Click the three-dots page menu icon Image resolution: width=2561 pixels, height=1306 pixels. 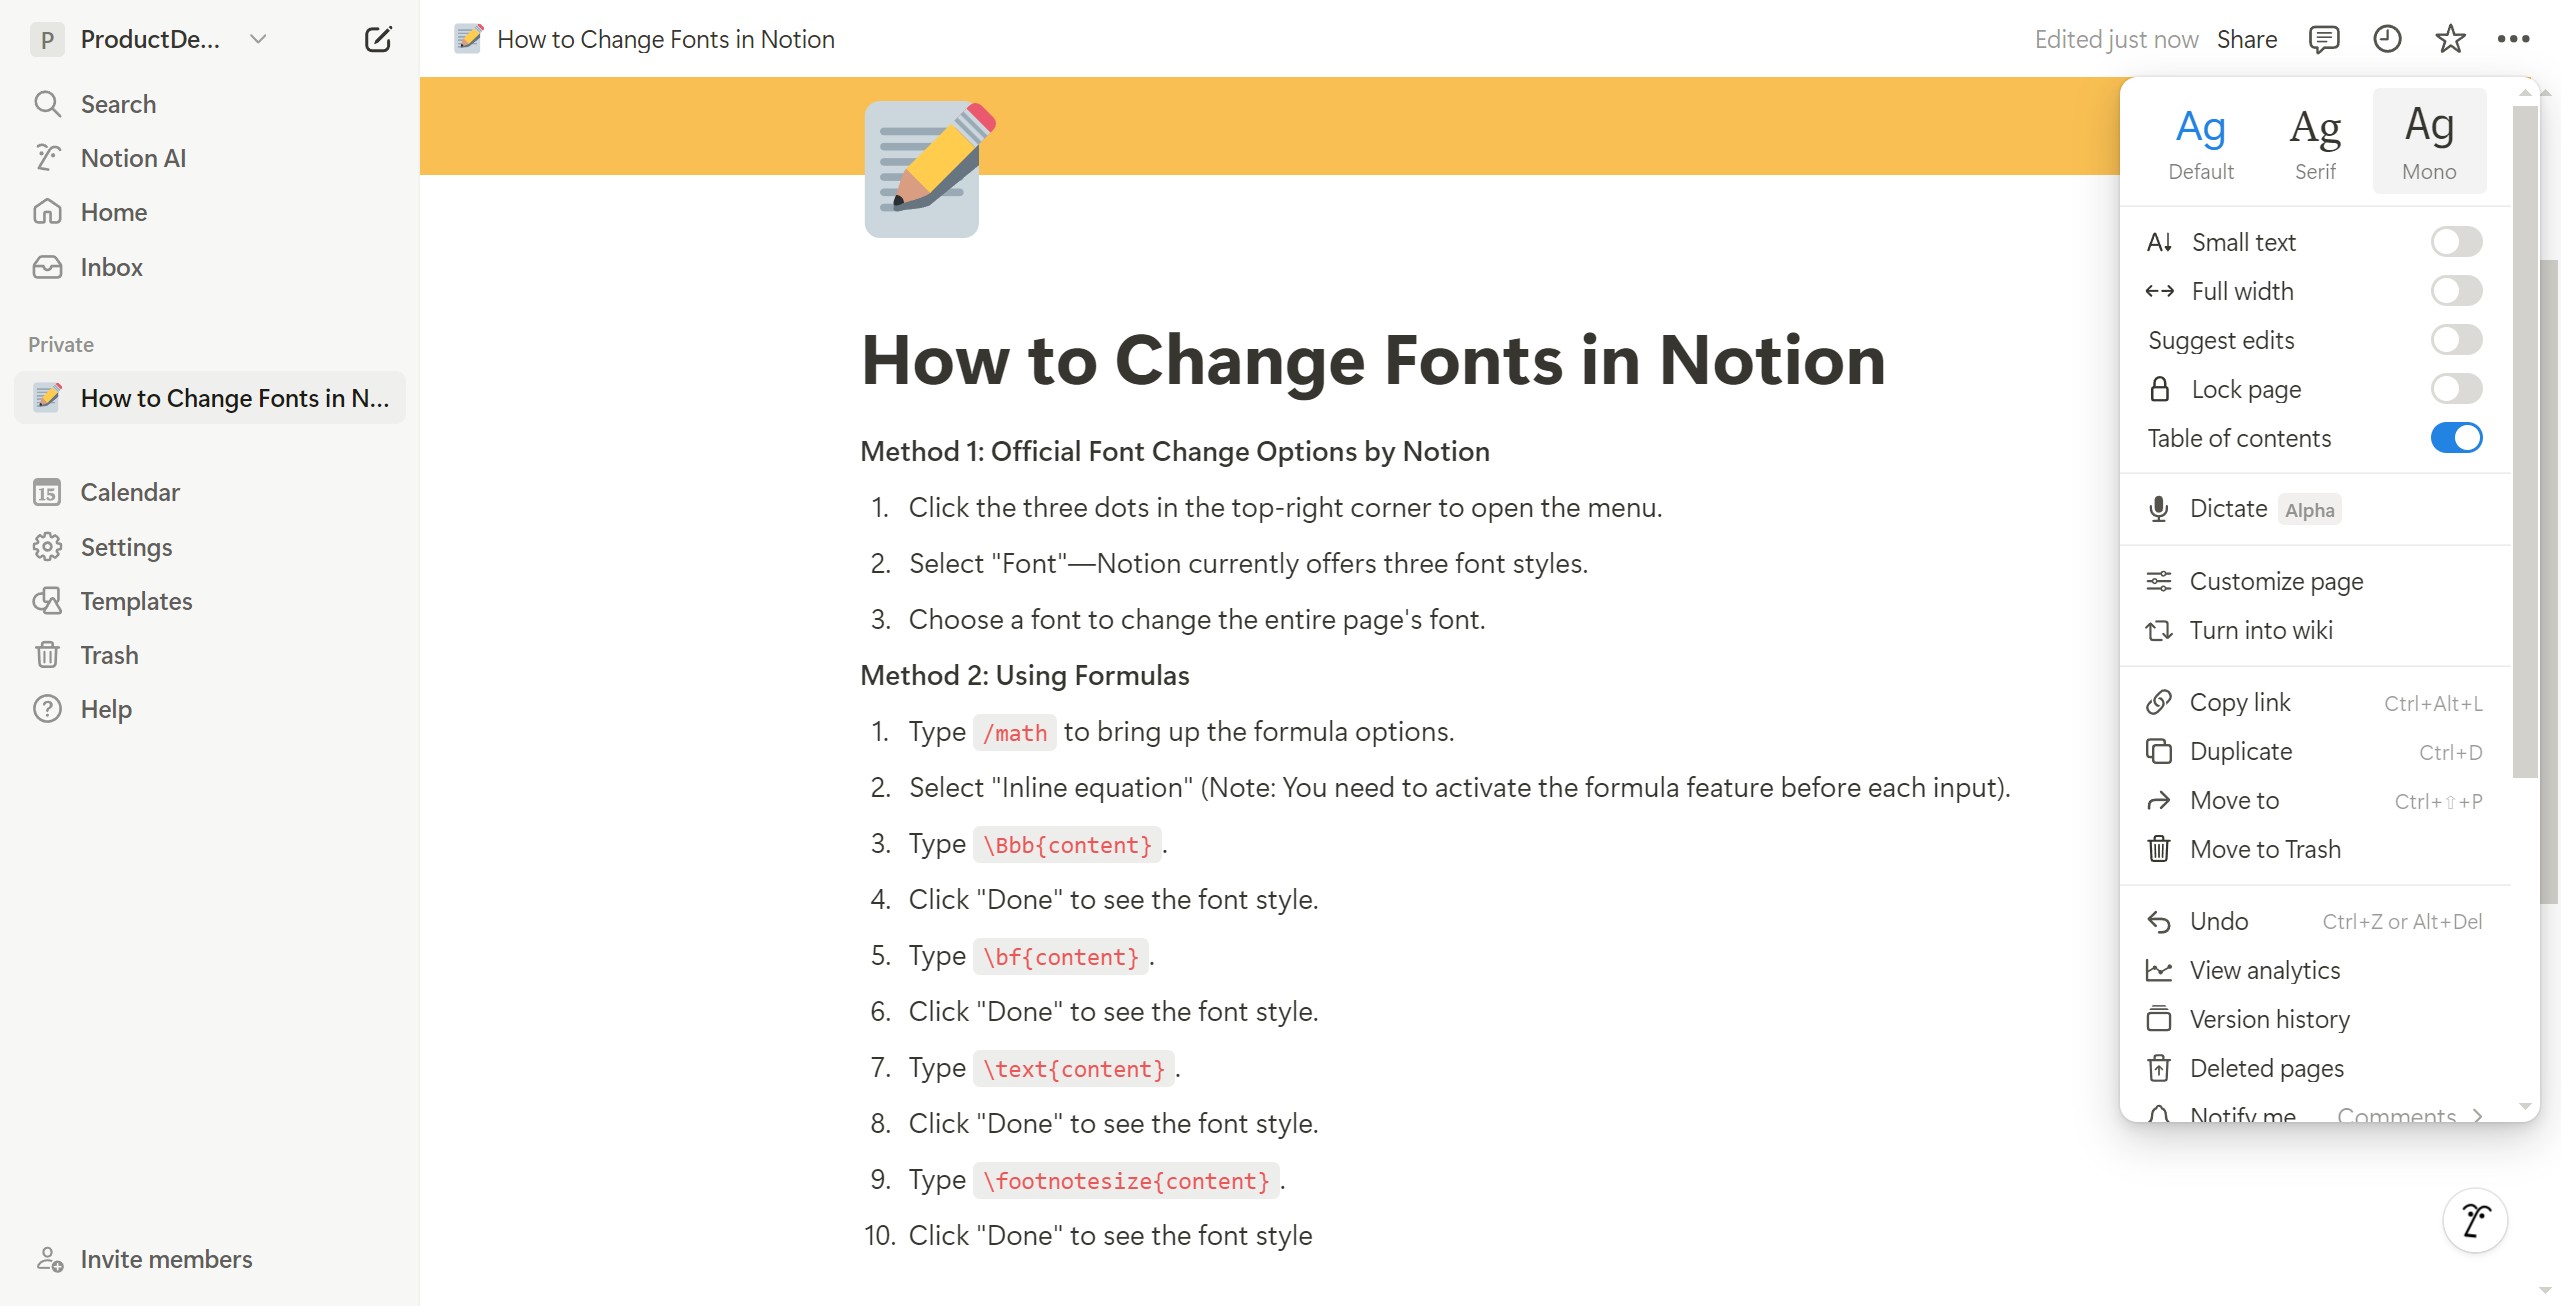2513,39
